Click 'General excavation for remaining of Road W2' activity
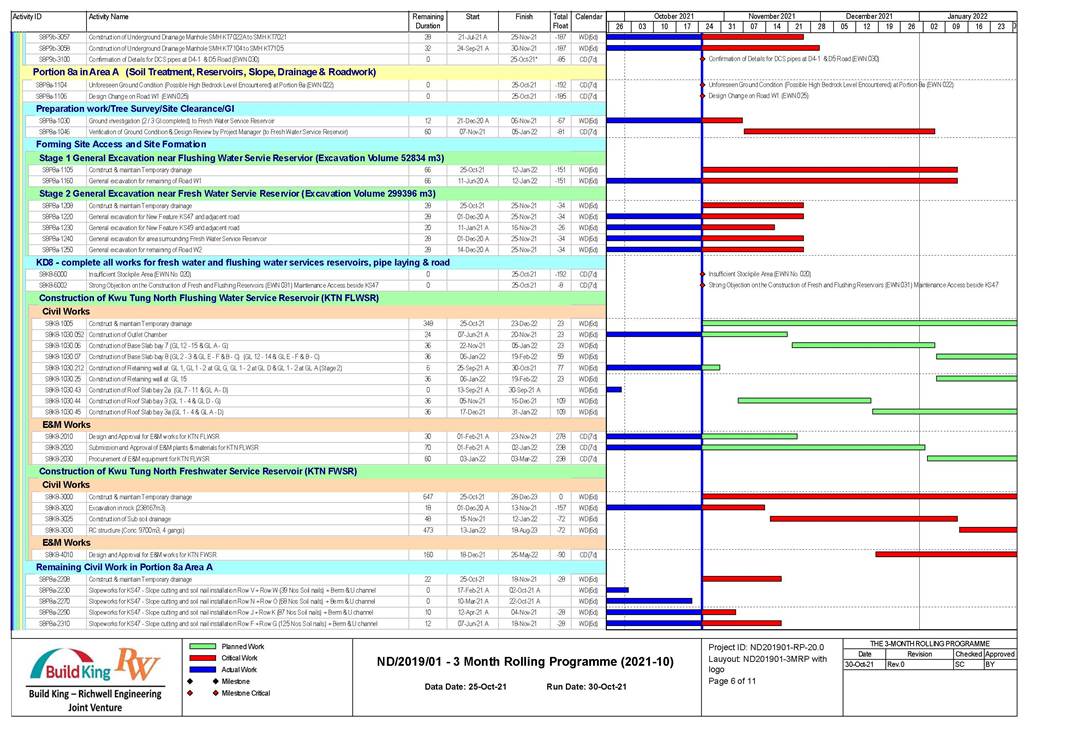The image size is (1069, 756). (145, 250)
